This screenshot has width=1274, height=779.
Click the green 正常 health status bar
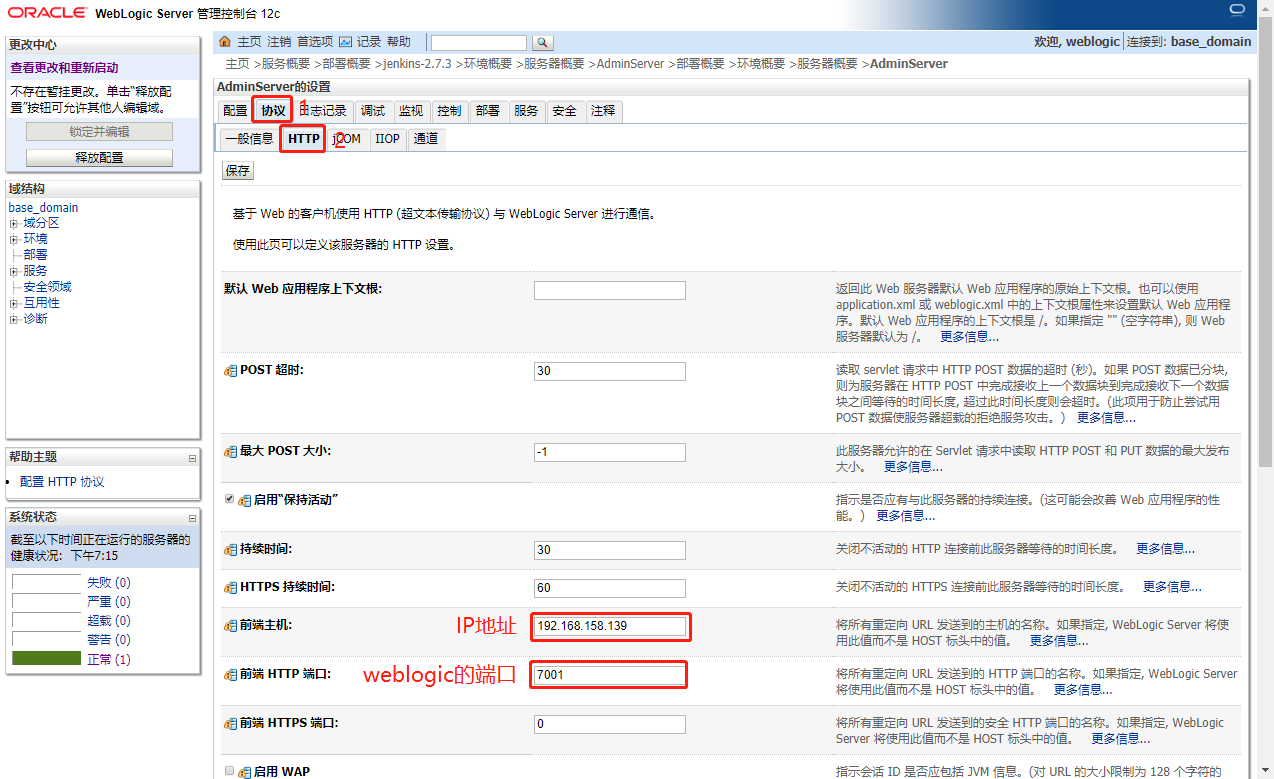pos(46,659)
